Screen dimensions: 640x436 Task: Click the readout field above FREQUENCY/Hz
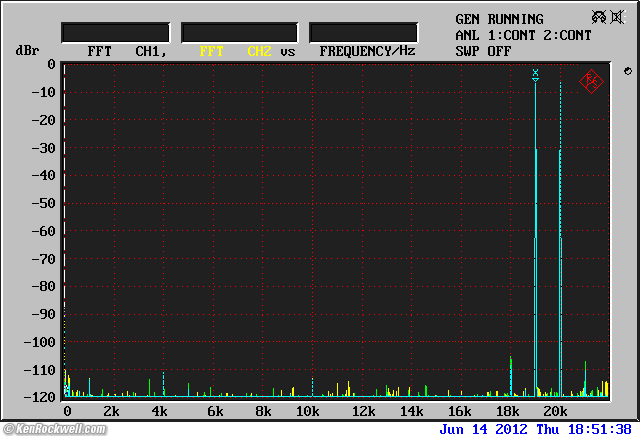click(x=363, y=32)
